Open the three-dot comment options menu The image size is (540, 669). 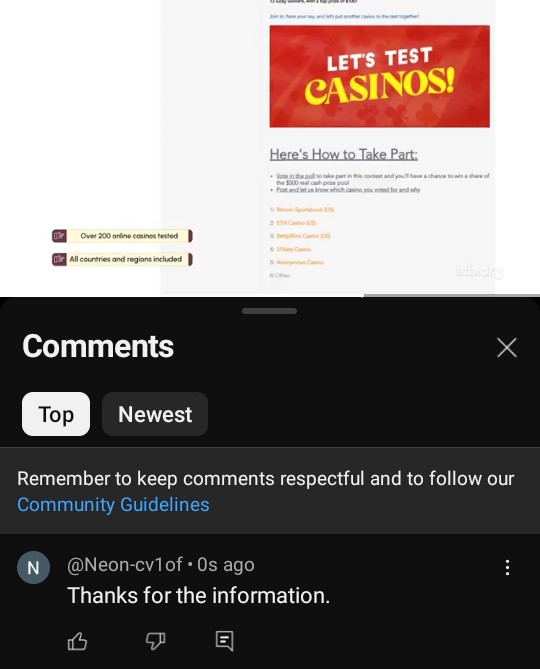coord(507,567)
